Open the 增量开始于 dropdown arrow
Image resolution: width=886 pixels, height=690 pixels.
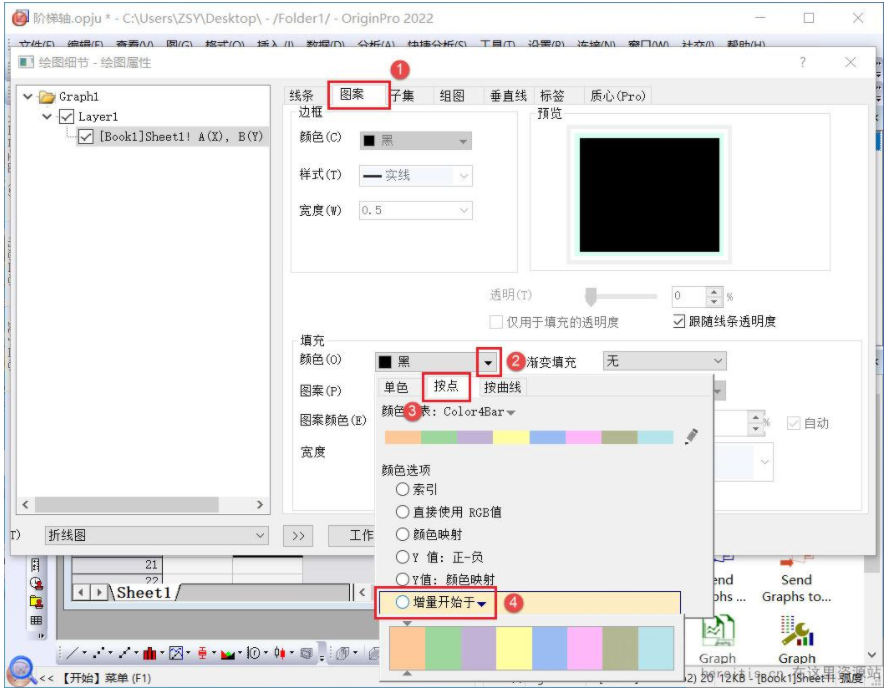tap(481, 604)
